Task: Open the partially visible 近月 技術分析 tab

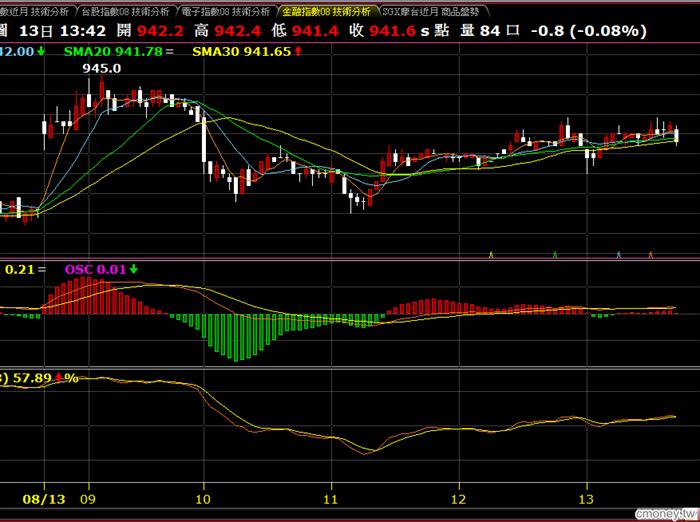Action: [x=36, y=11]
